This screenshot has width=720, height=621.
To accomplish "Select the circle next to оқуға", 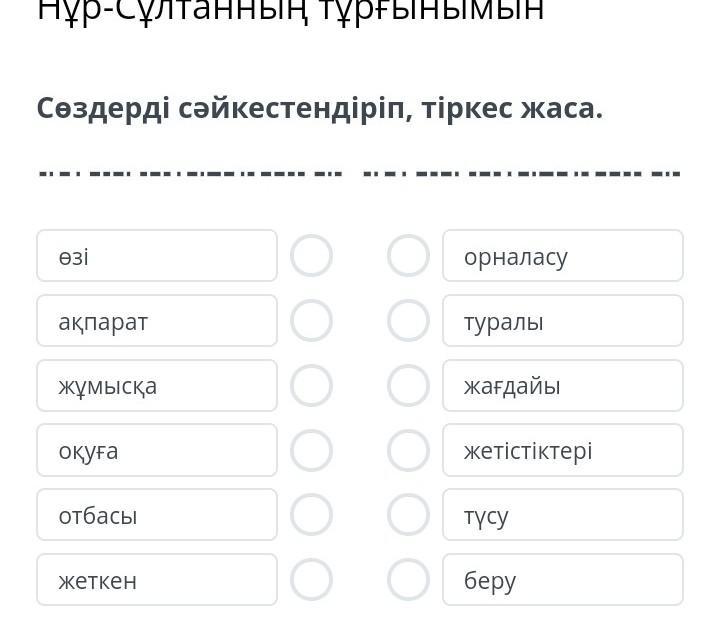I will tap(311, 451).
